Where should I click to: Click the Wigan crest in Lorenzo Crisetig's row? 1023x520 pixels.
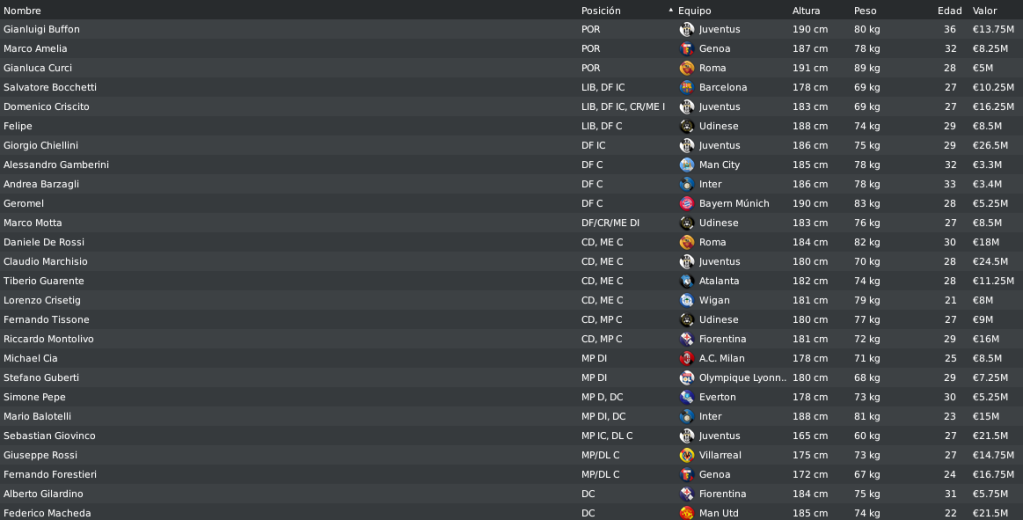coord(686,300)
